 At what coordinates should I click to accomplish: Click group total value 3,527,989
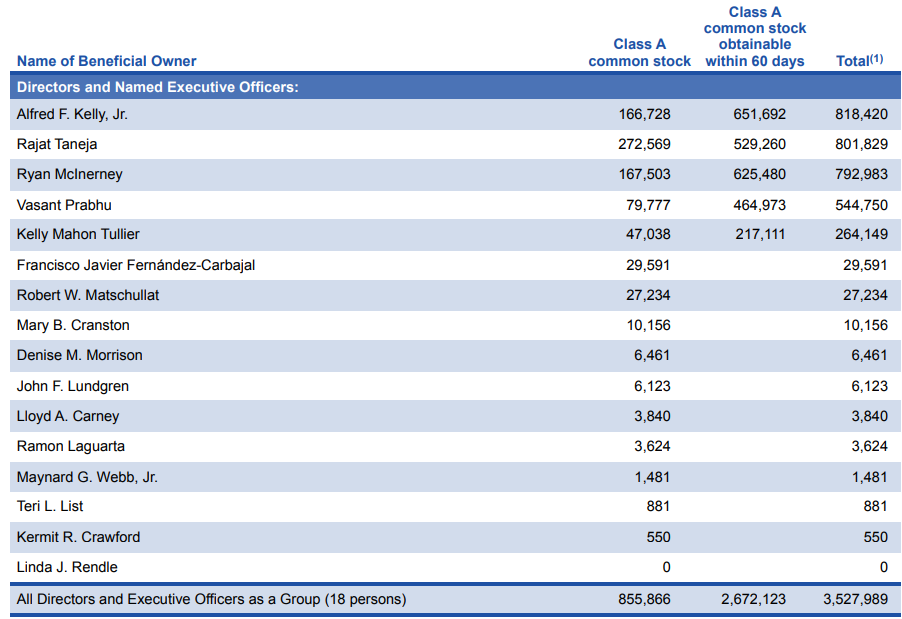click(855, 599)
